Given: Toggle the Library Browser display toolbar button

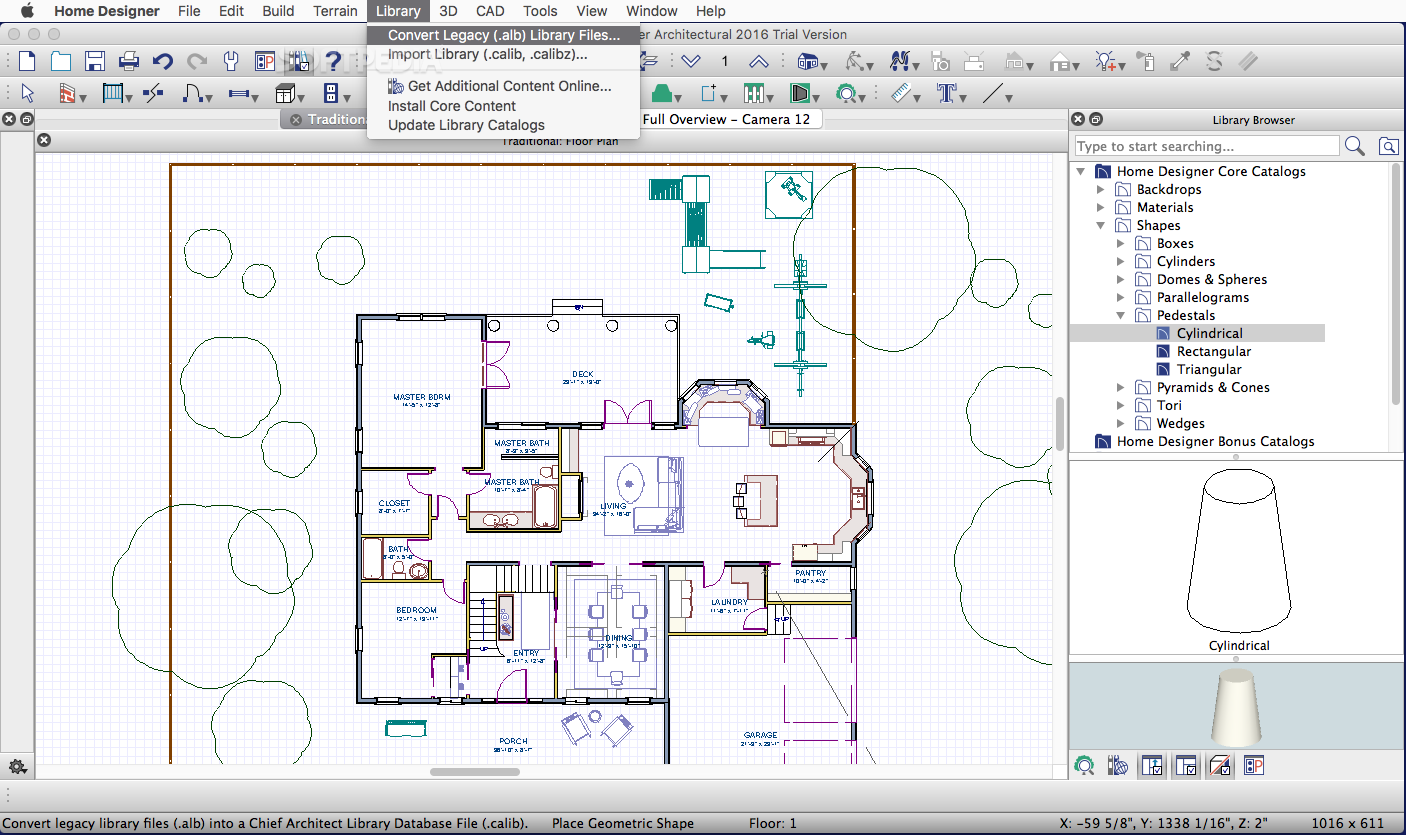Looking at the screenshot, I should tap(299, 61).
